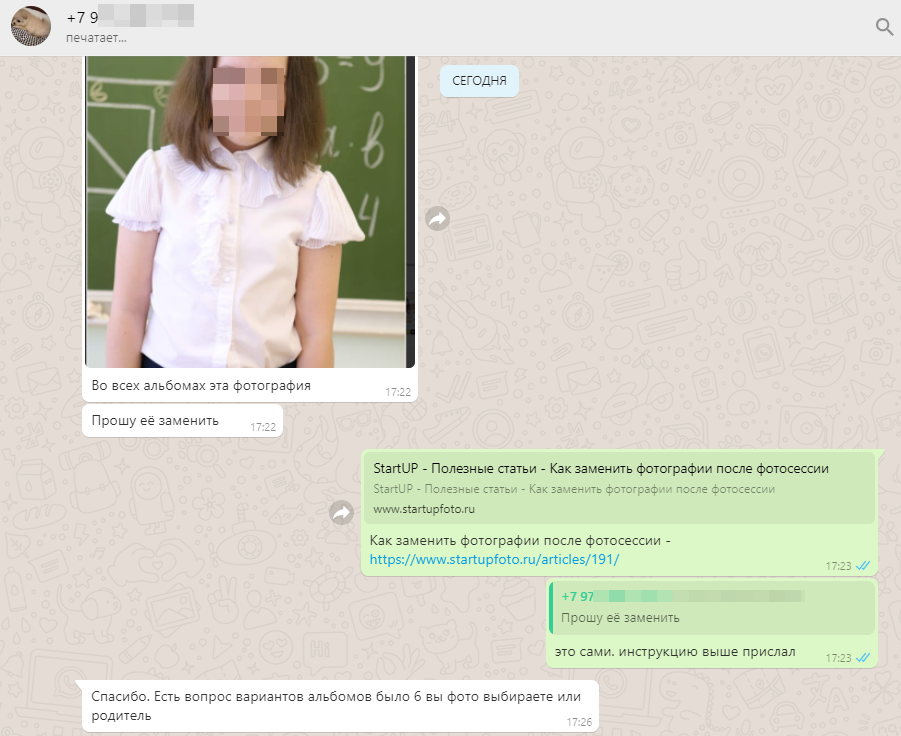
Task: Select message "Во всех альбомах эта фотография"
Action: tap(201, 386)
